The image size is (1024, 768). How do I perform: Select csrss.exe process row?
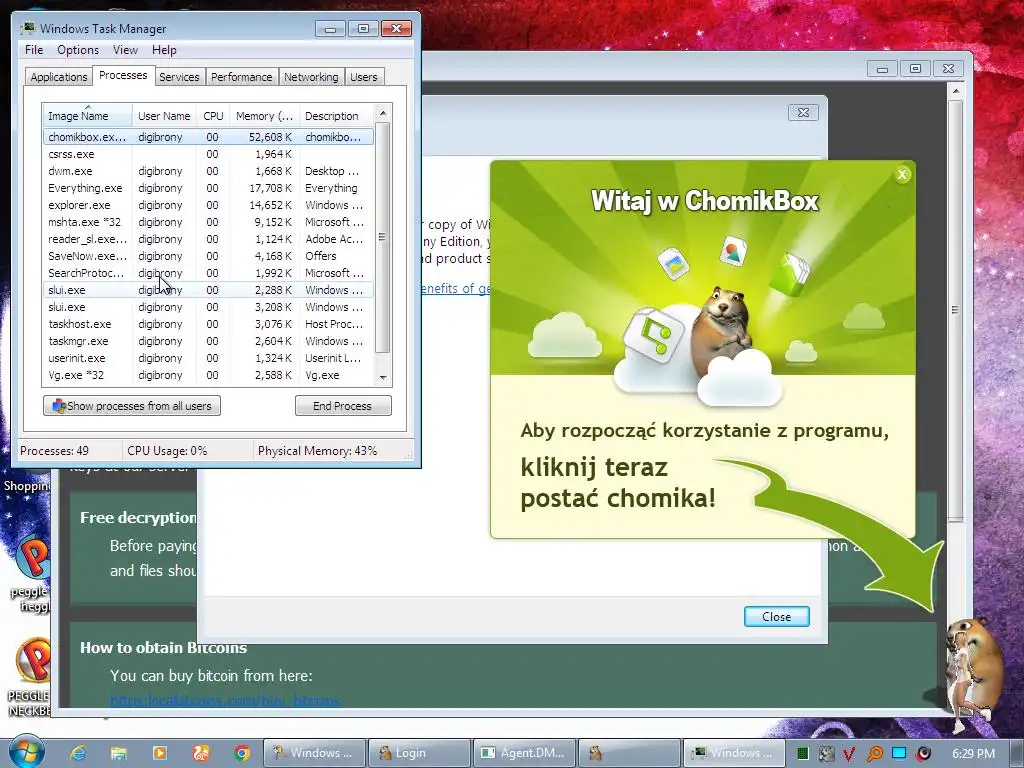coord(208,154)
